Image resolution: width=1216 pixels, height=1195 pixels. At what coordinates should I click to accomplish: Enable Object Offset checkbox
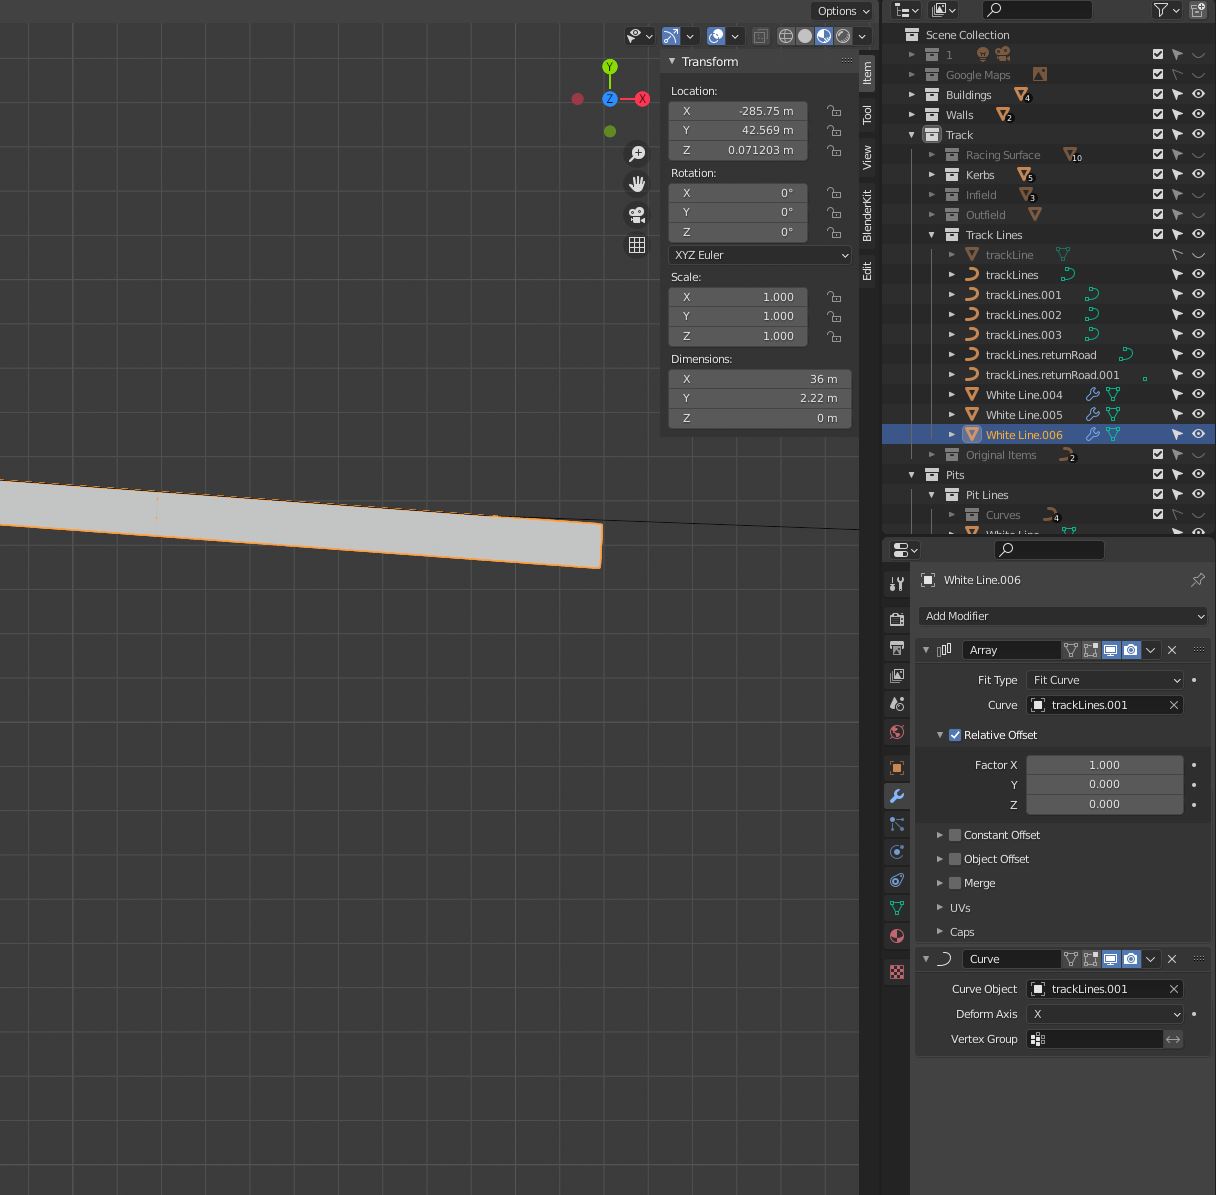pyautogui.click(x=955, y=859)
